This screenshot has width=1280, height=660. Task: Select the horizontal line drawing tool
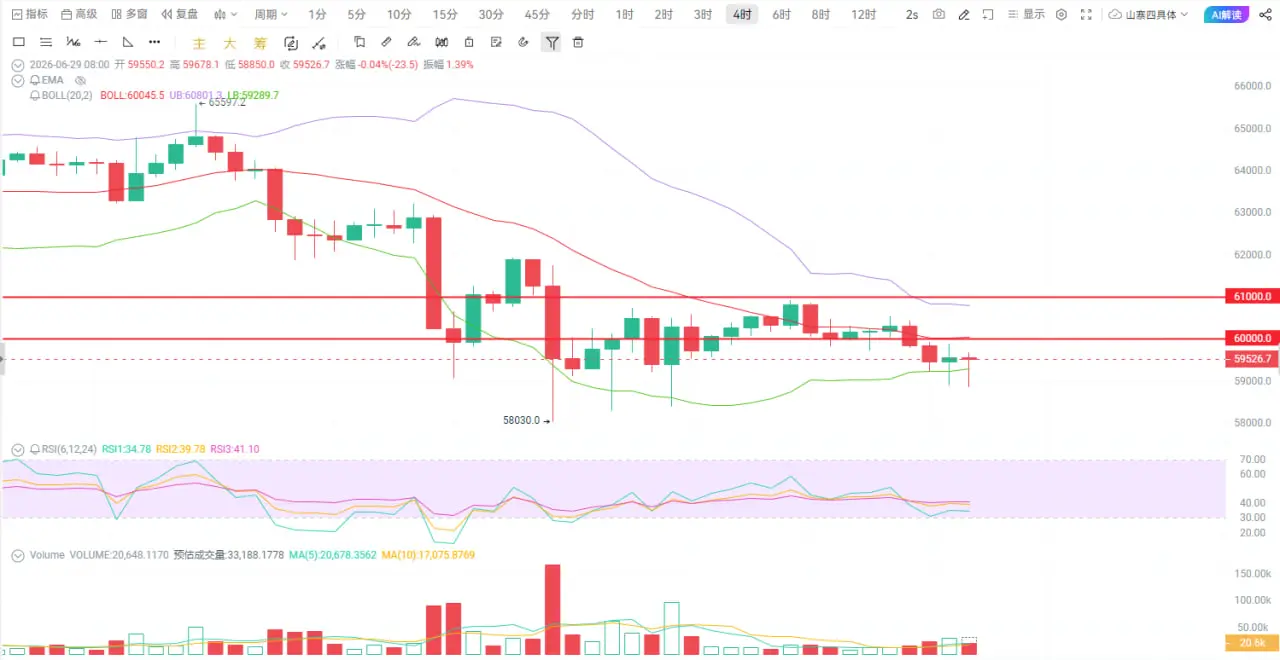click(x=100, y=42)
